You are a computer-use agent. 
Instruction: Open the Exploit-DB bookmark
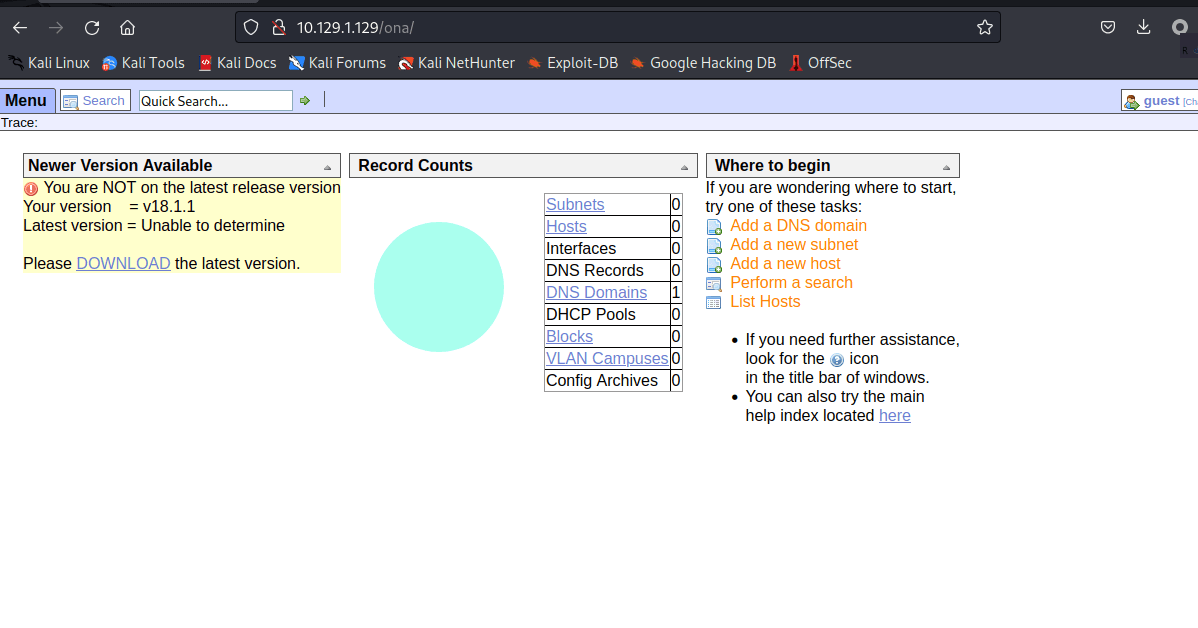[573, 63]
